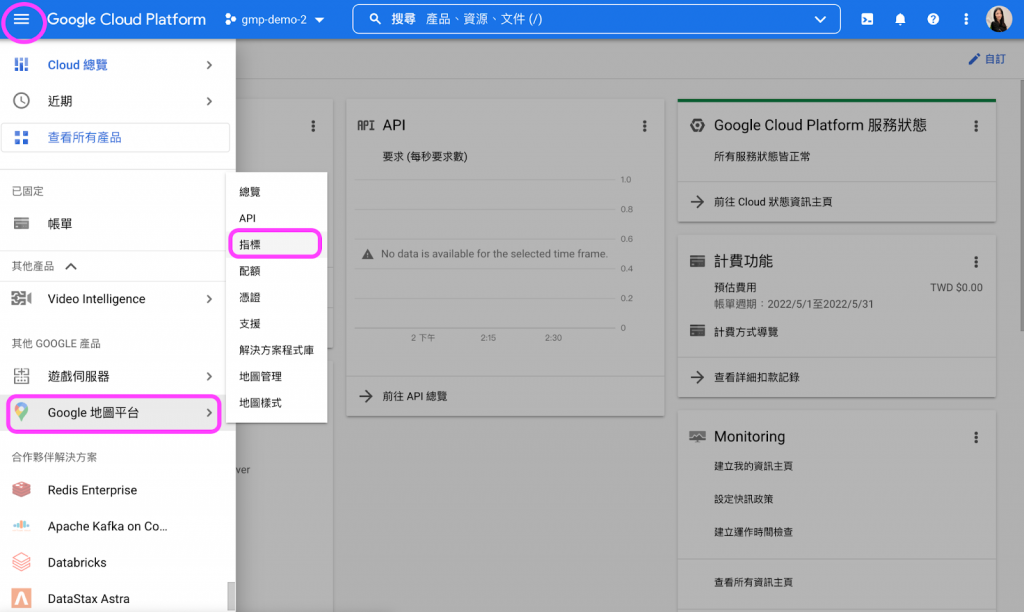
Task: Click the DataStax Astra icon
Action: tap(22, 598)
